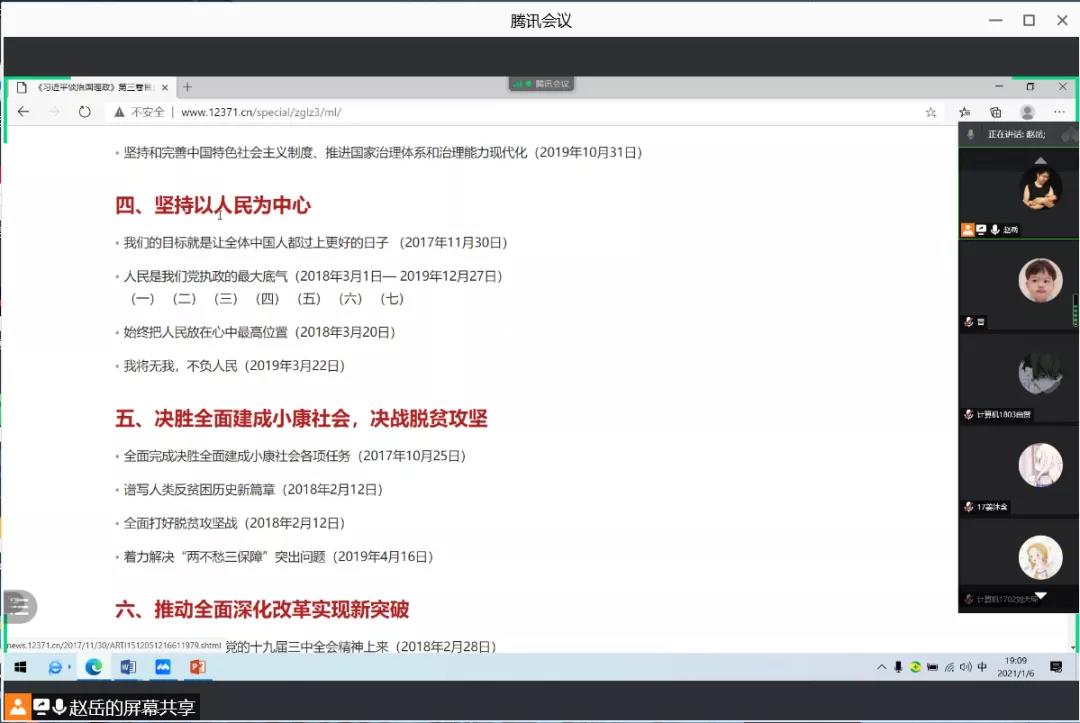Open PowerPoint from the Windows taskbar

[x=197, y=667]
